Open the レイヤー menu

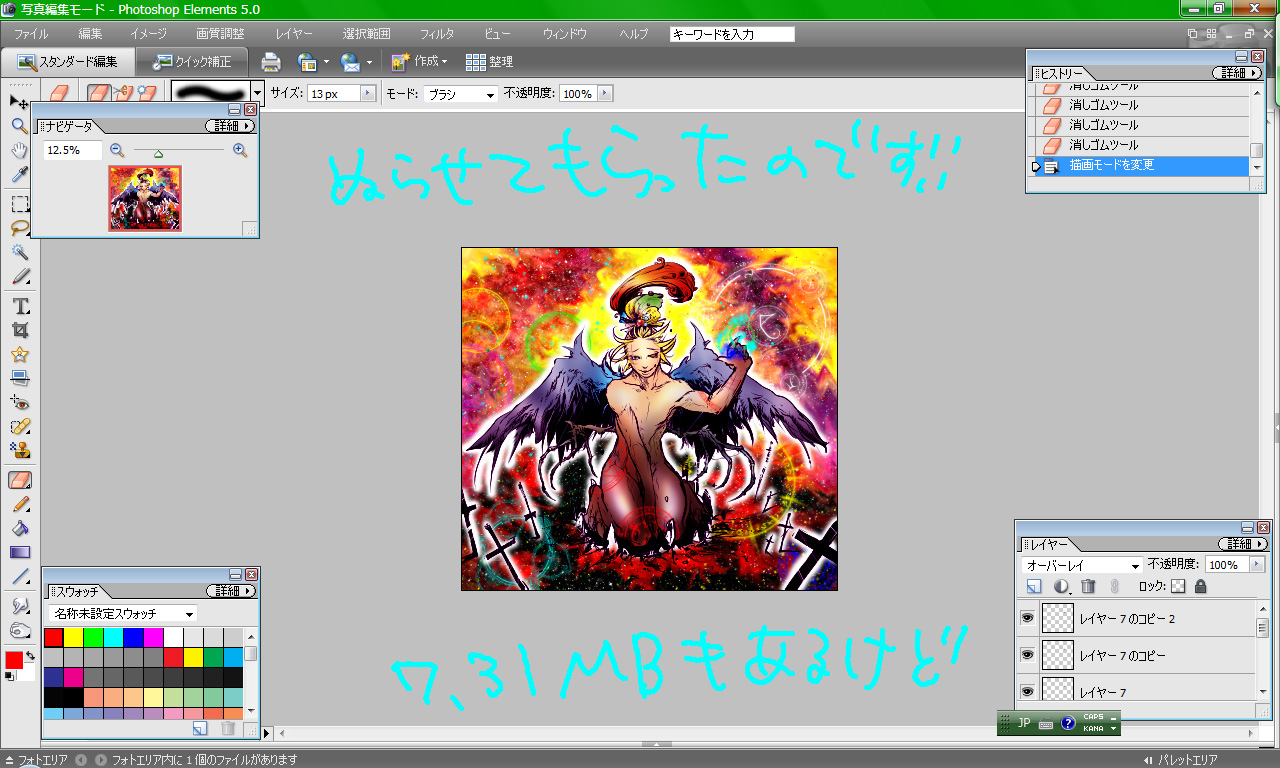tap(294, 34)
